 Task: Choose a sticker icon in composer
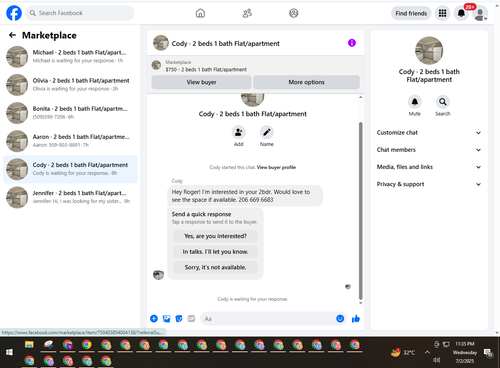click(x=179, y=319)
